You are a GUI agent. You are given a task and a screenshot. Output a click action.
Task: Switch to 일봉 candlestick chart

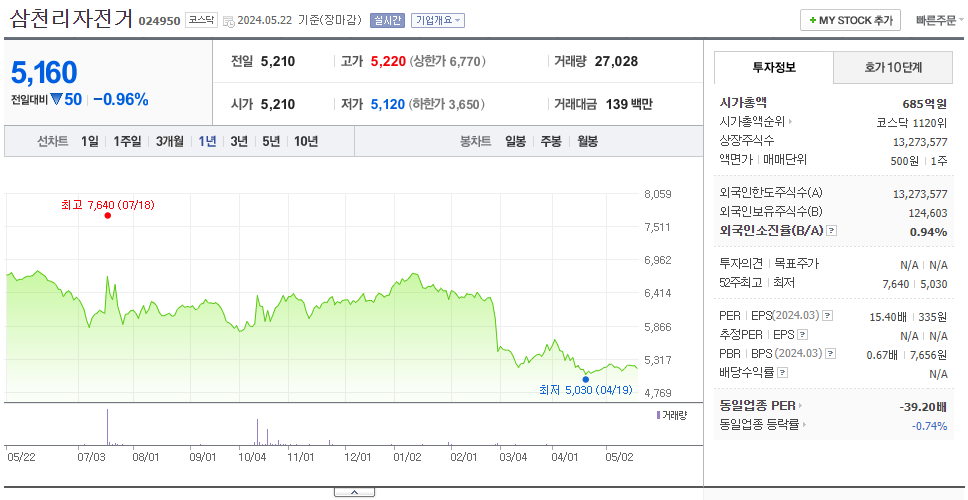[515, 141]
